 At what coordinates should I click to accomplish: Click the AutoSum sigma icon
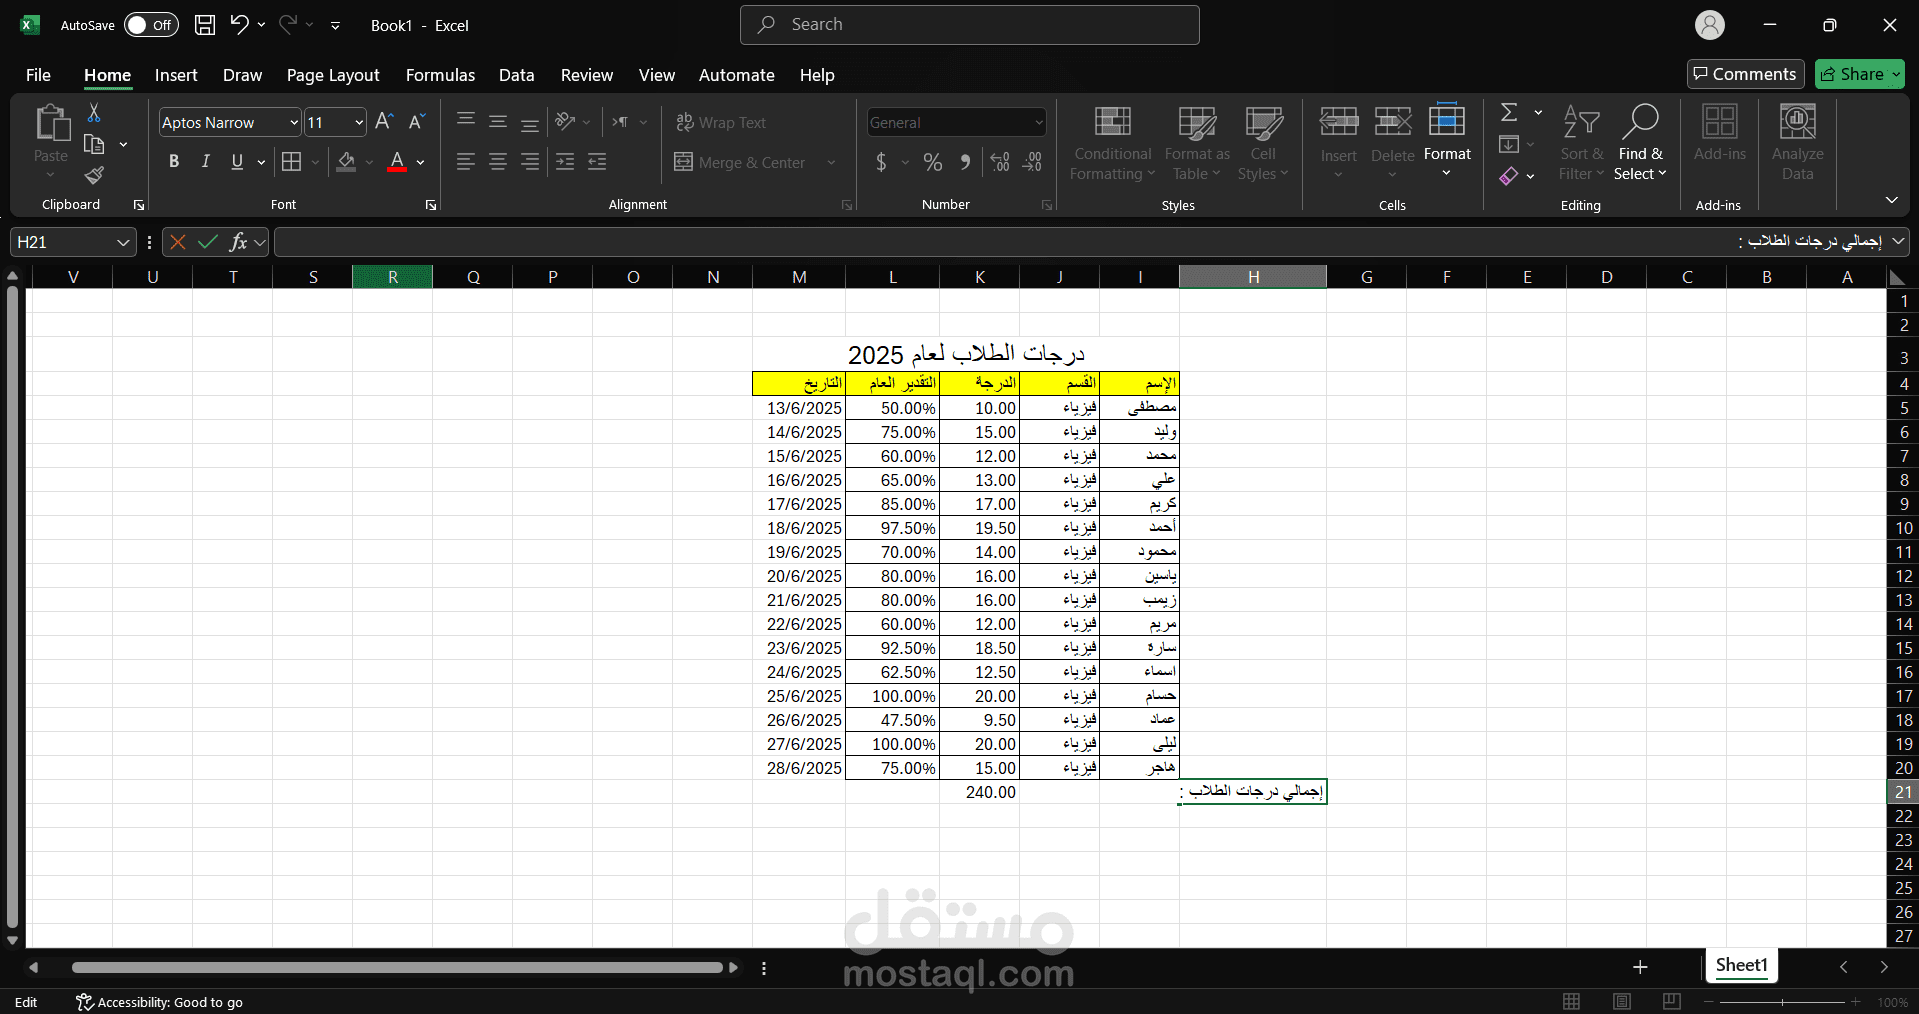point(1509,112)
